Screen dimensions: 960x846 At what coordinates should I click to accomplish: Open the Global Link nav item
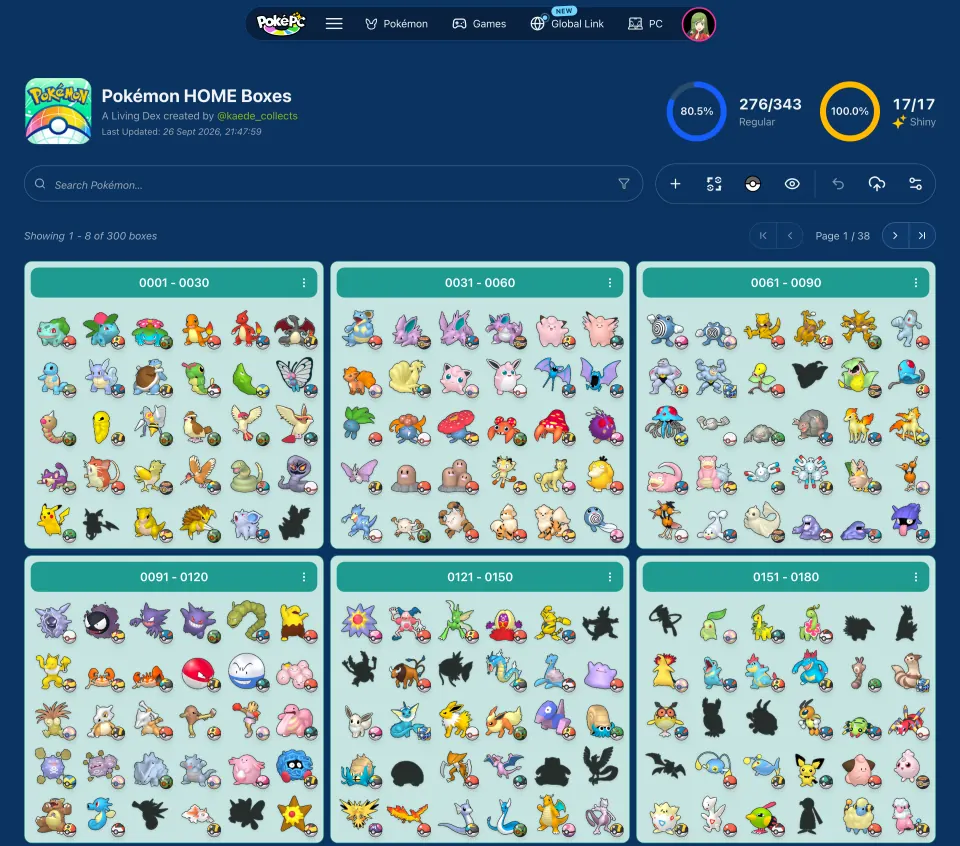coord(567,24)
